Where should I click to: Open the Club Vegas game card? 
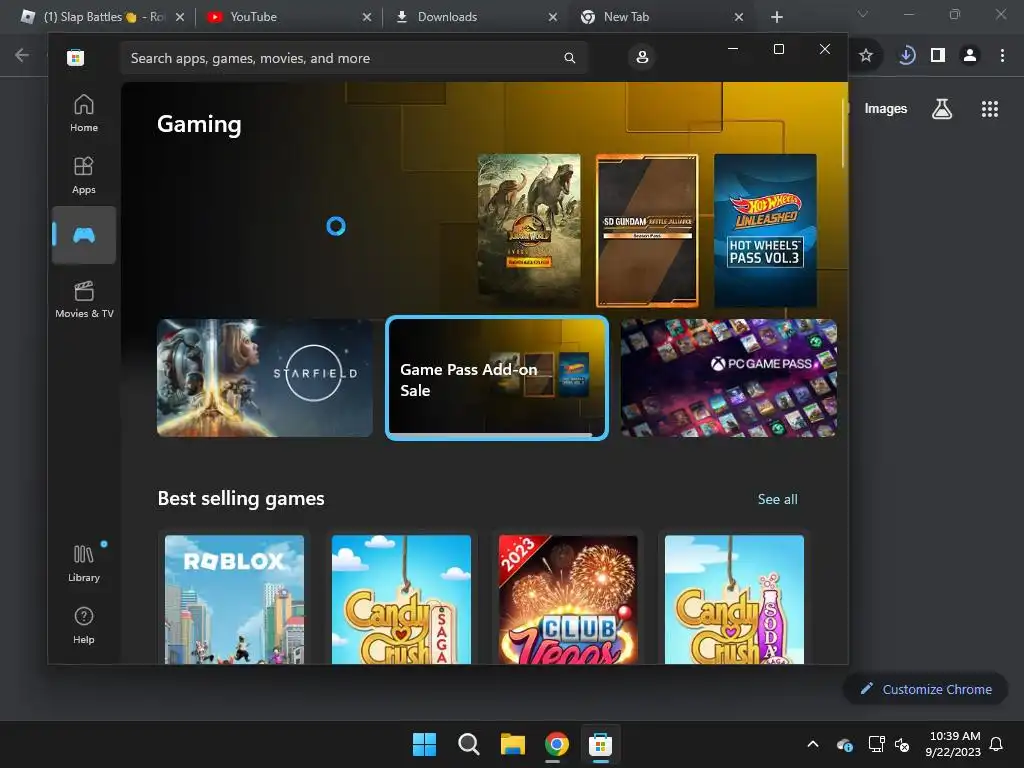pyautogui.click(x=568, y=599)
